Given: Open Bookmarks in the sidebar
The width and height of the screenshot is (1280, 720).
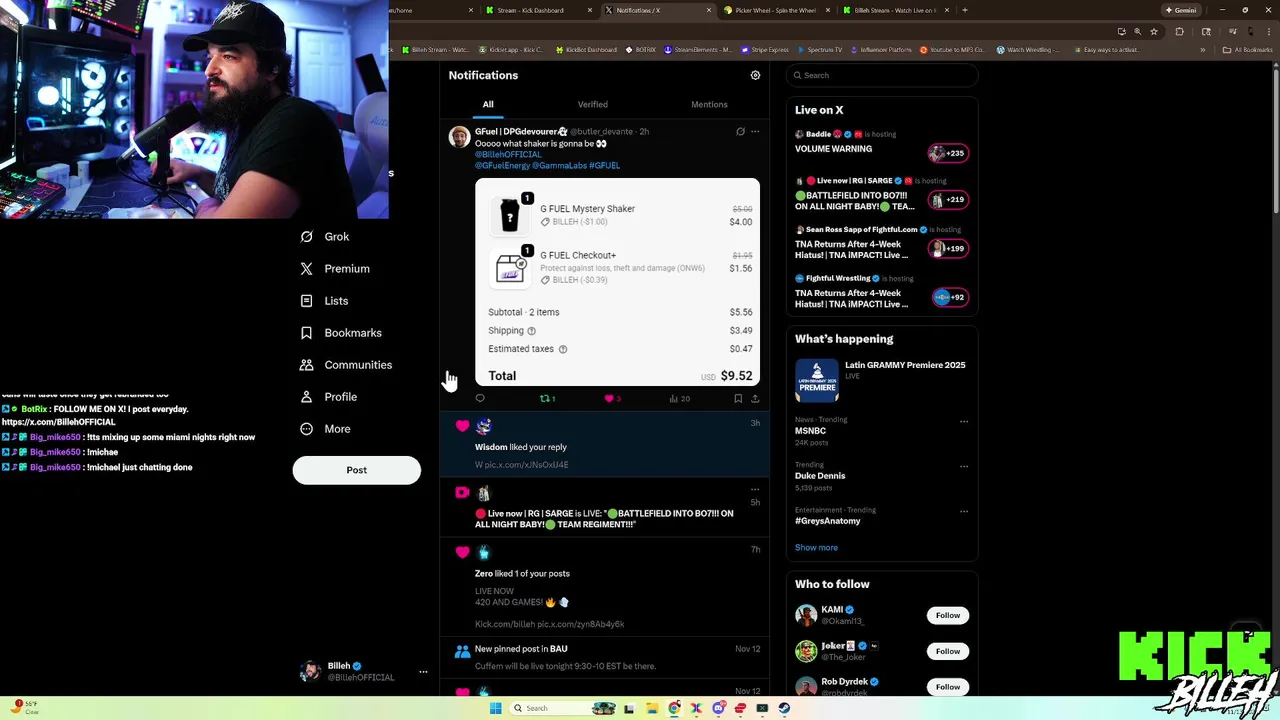Looking at the screenshot, I should click(x=341, y=333).
